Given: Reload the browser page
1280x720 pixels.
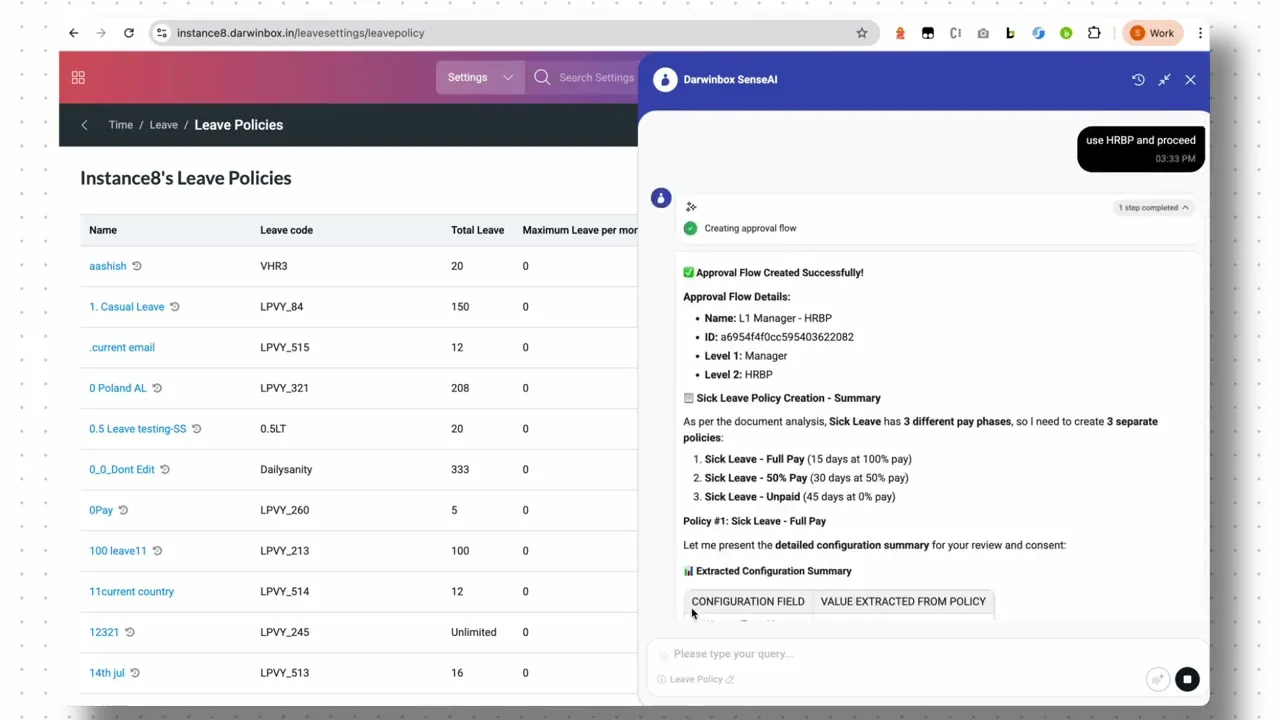Looking at the screenshot, I should coord(129,33).
